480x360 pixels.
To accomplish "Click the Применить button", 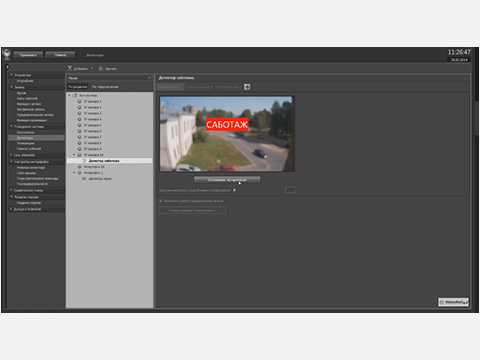I will (x=28, y=55).
